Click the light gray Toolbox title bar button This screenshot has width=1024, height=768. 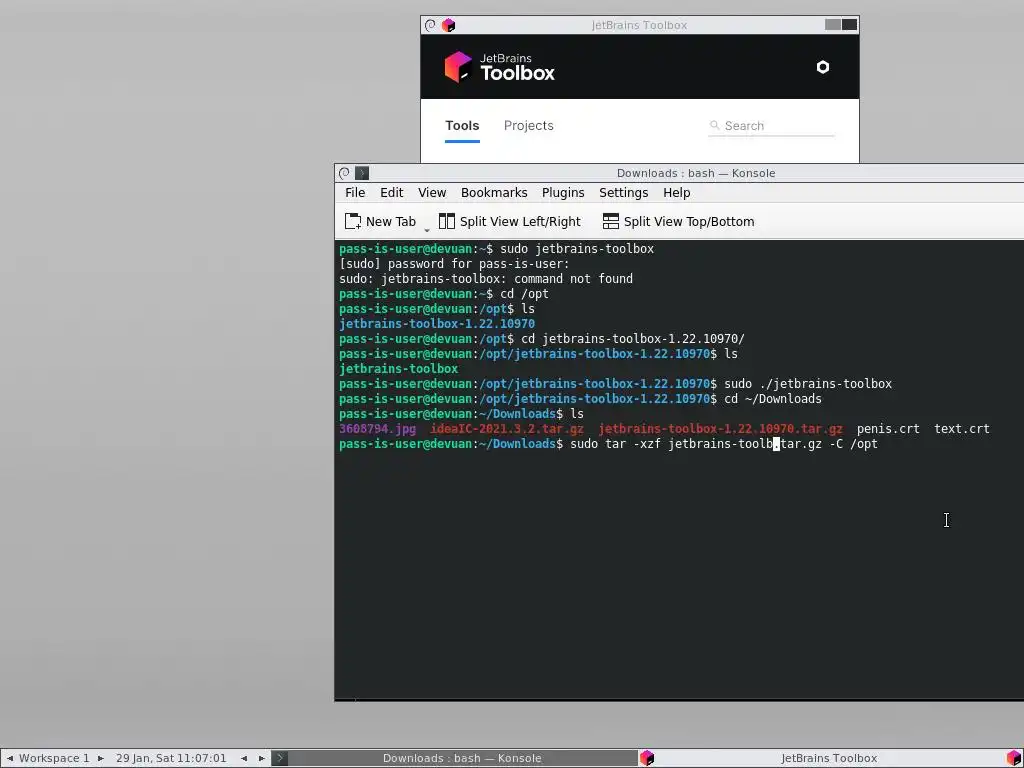pyautogui.click(x=833, y=25)
